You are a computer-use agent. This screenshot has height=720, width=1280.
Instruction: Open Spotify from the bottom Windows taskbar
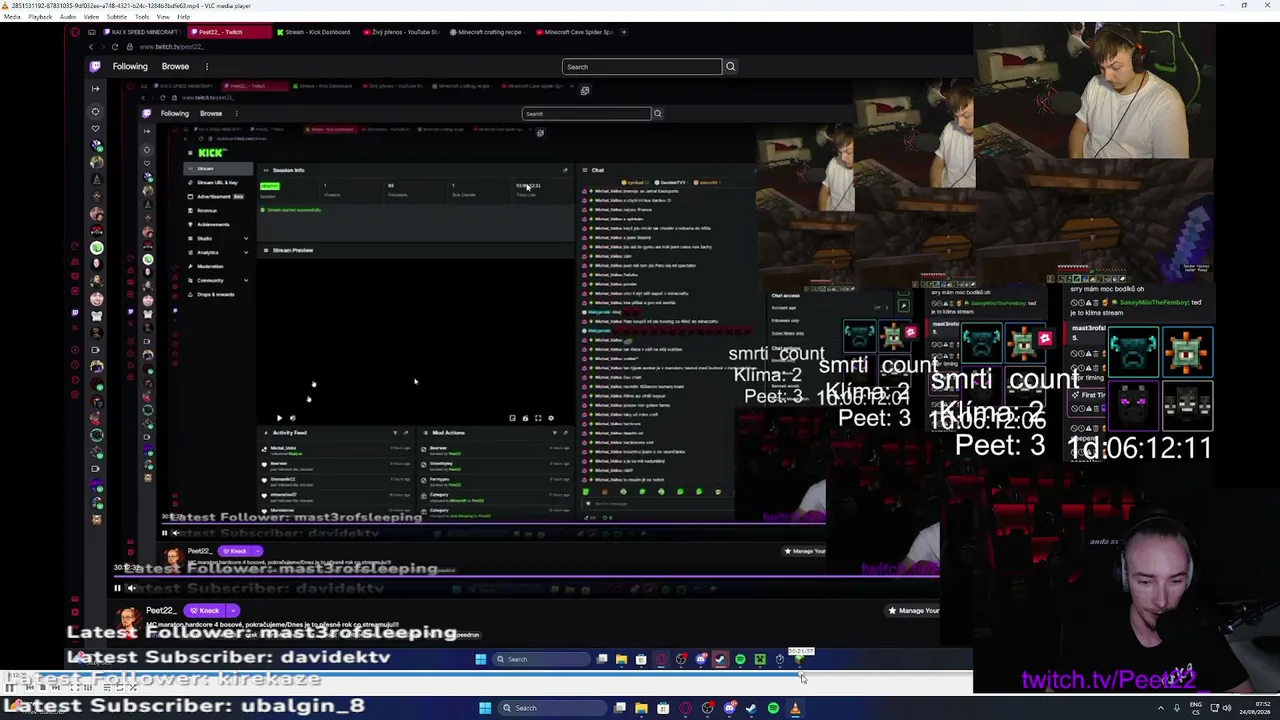773,708
